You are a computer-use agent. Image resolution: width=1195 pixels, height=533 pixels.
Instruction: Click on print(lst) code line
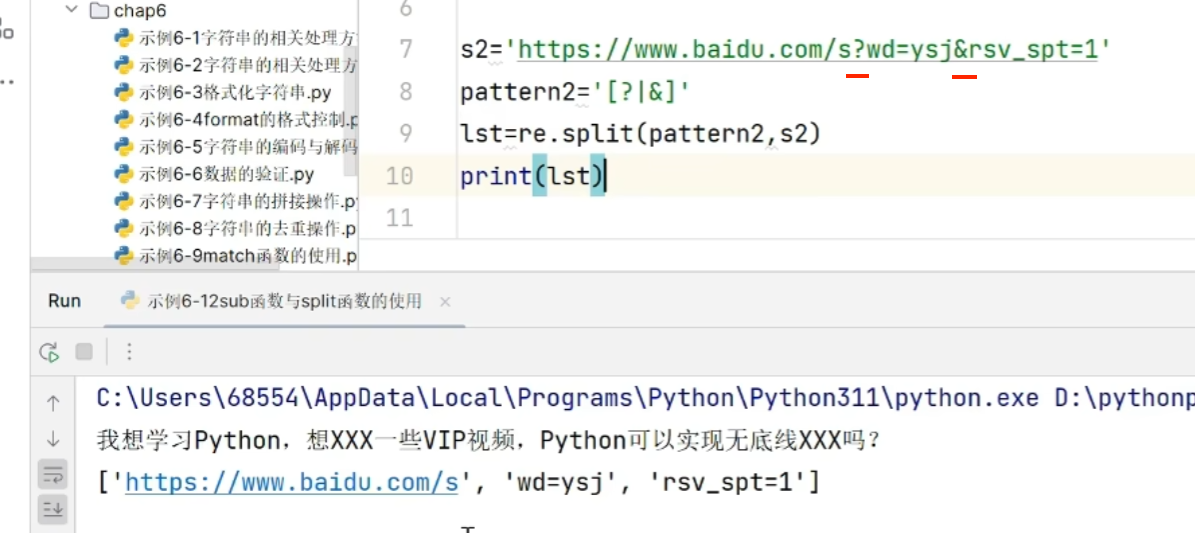pyautogui.click(x=531, y=176)
